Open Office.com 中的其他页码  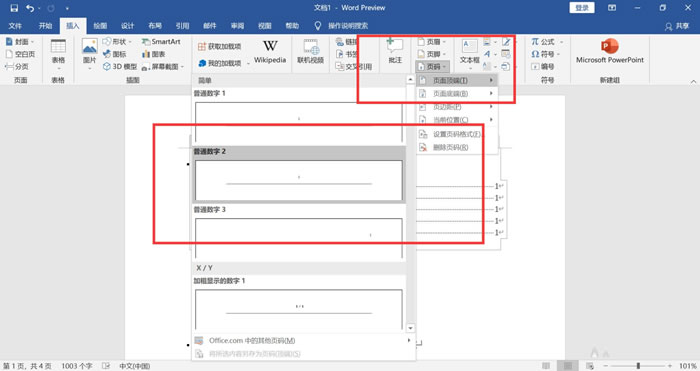point(303,341)
